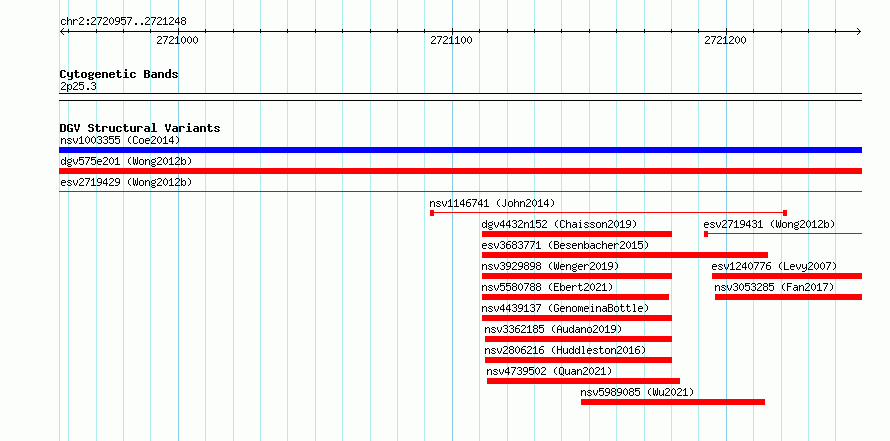The height and width of the screenshot is (441, 890).
Task: Click the esv1240776 (Levy2007) variant bar
Action: coord(787,276)
